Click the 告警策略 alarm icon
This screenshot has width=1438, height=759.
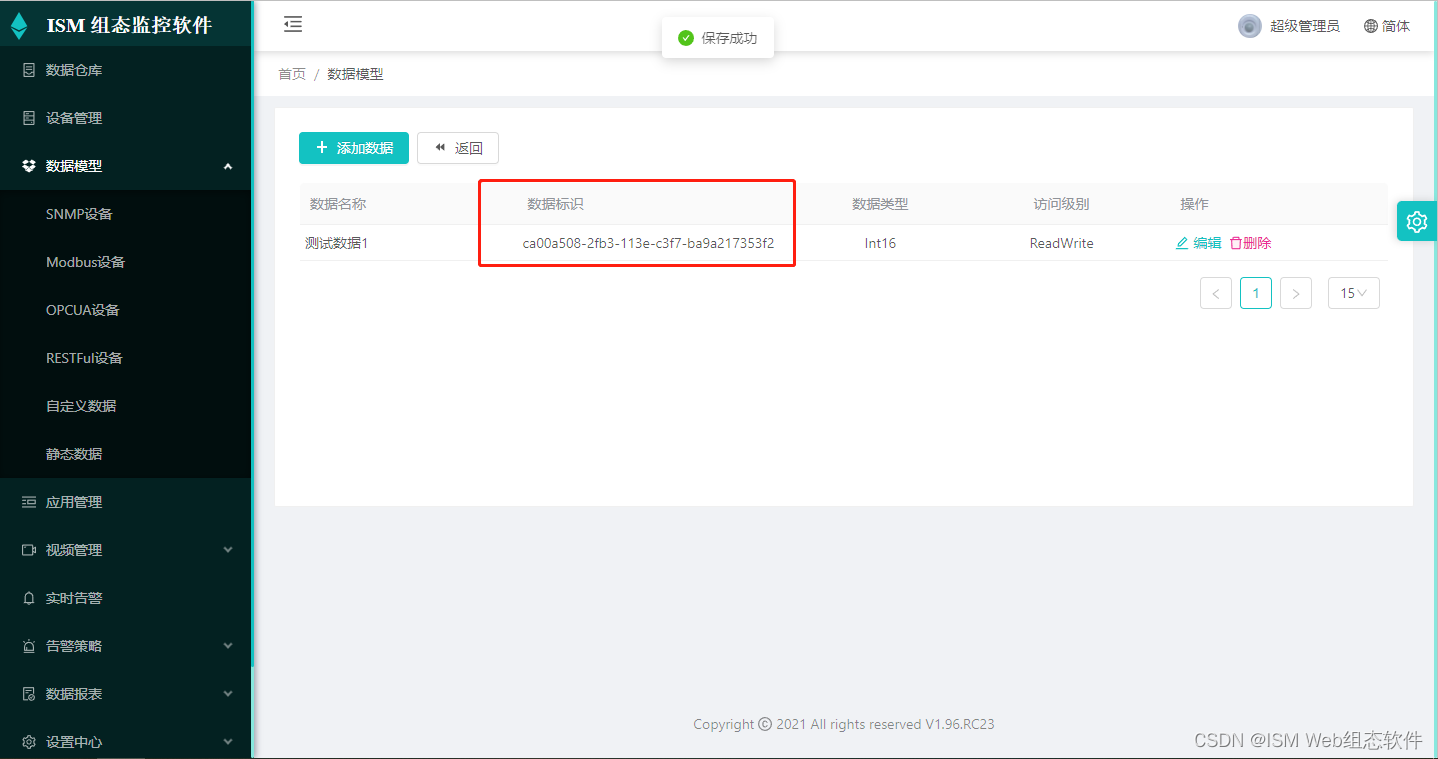[29, 646]
